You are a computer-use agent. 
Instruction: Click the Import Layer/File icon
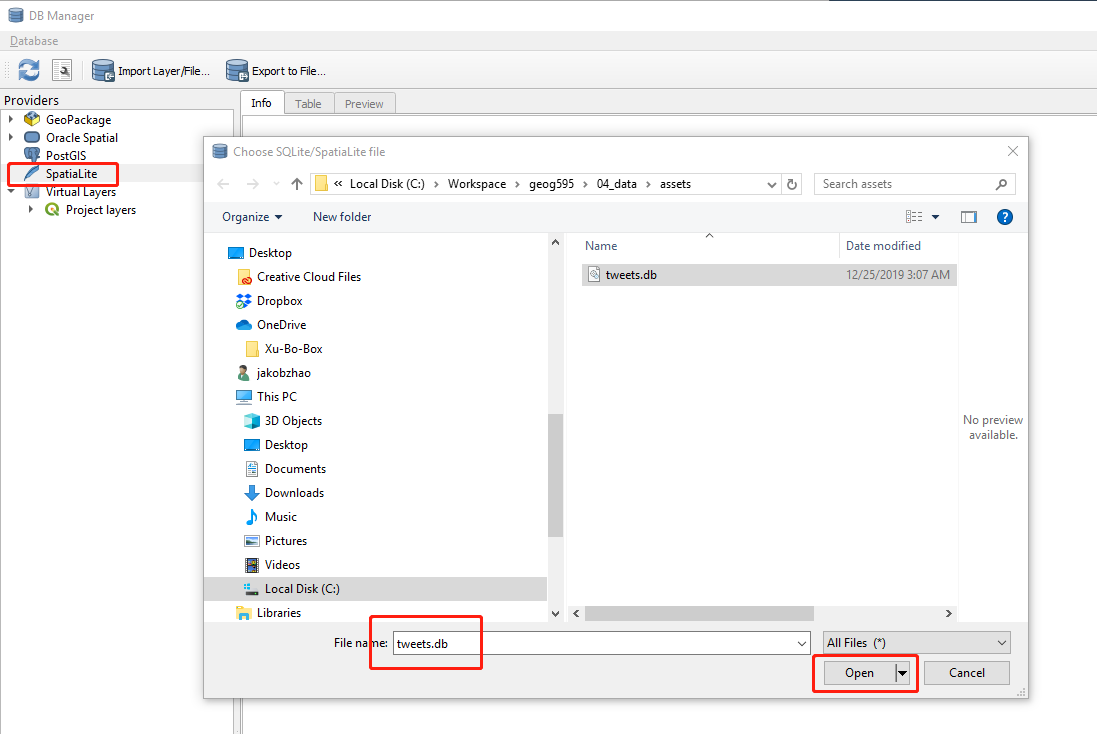click(x=103, y=70)
